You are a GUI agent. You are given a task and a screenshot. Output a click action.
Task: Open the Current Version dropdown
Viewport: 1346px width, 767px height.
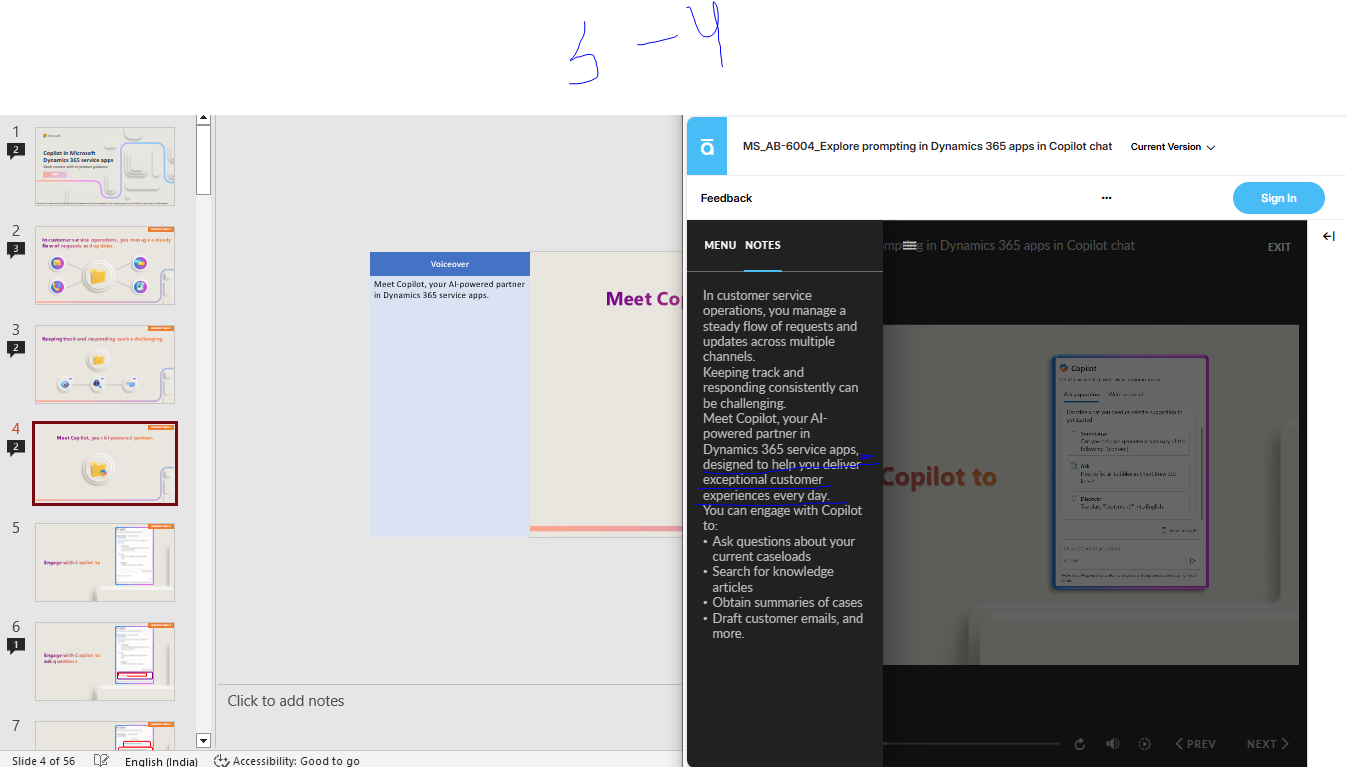pyautogui.click(x=1172, y=147)
